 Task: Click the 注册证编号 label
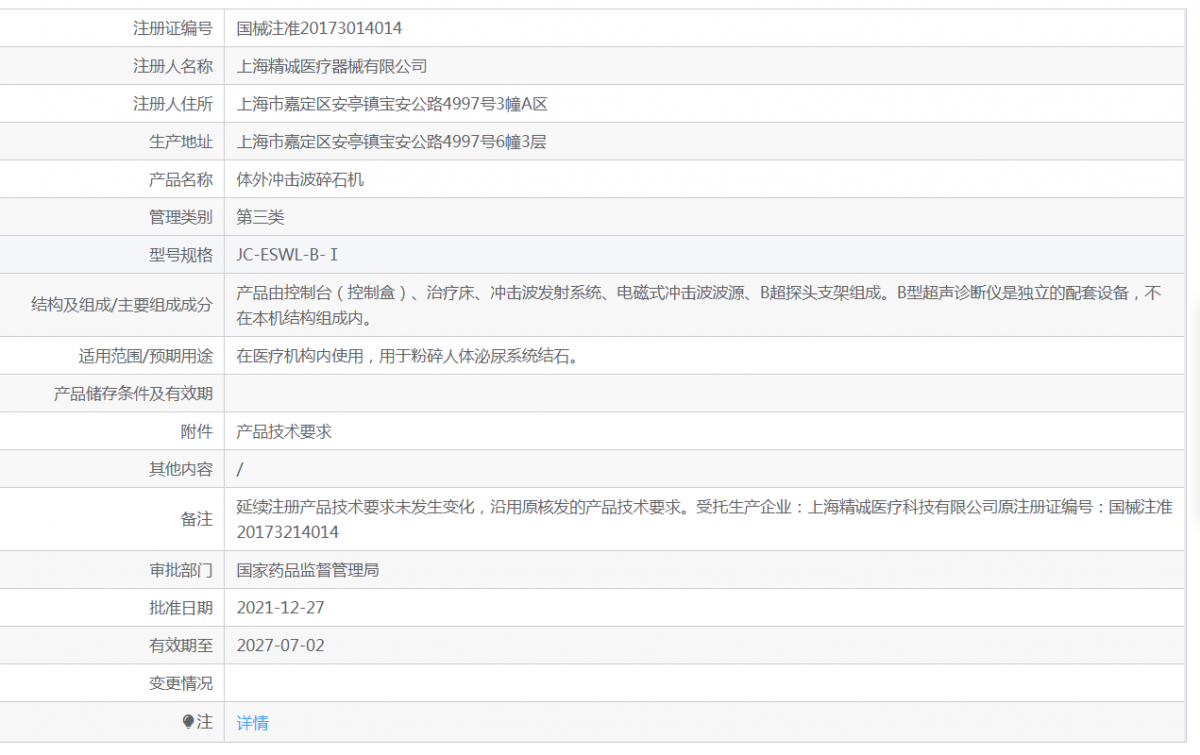tap(173, 29)
